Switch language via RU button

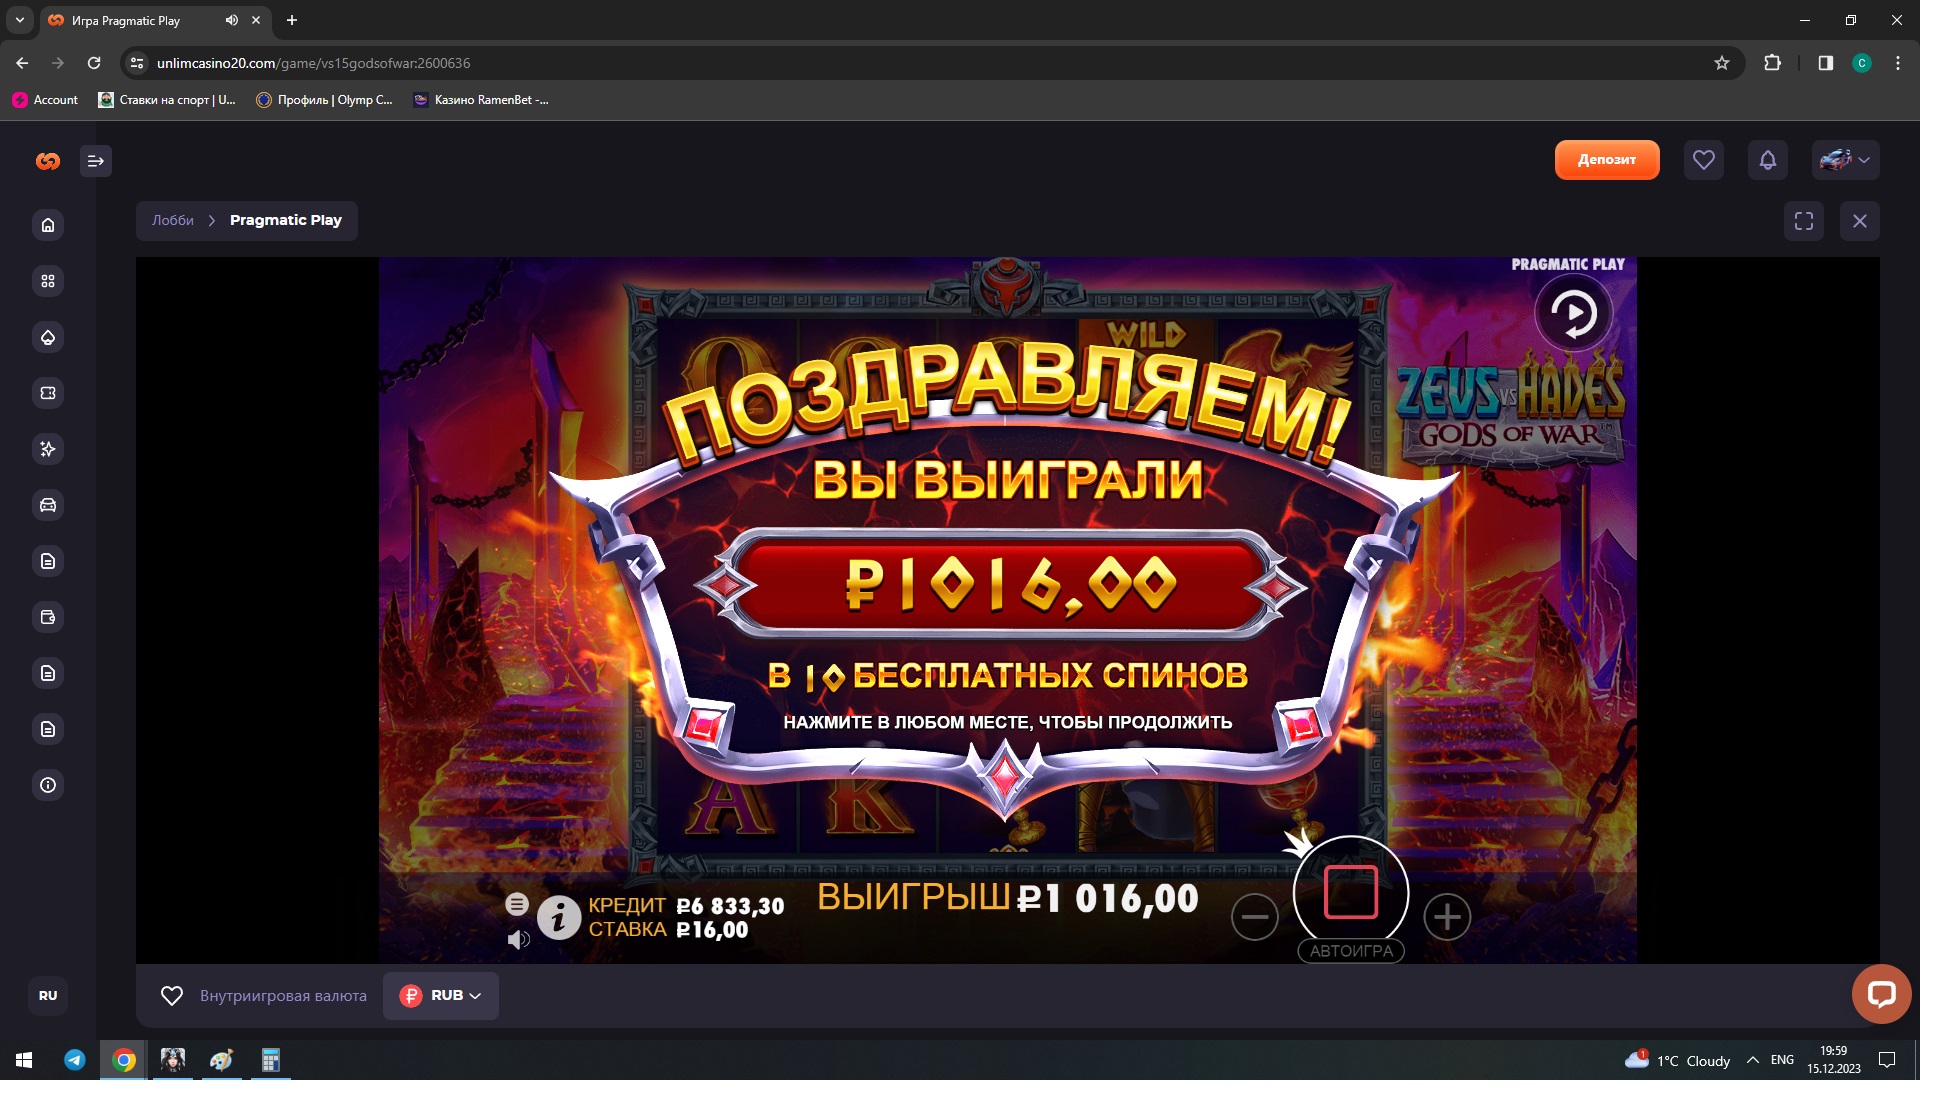pos(48,995)
